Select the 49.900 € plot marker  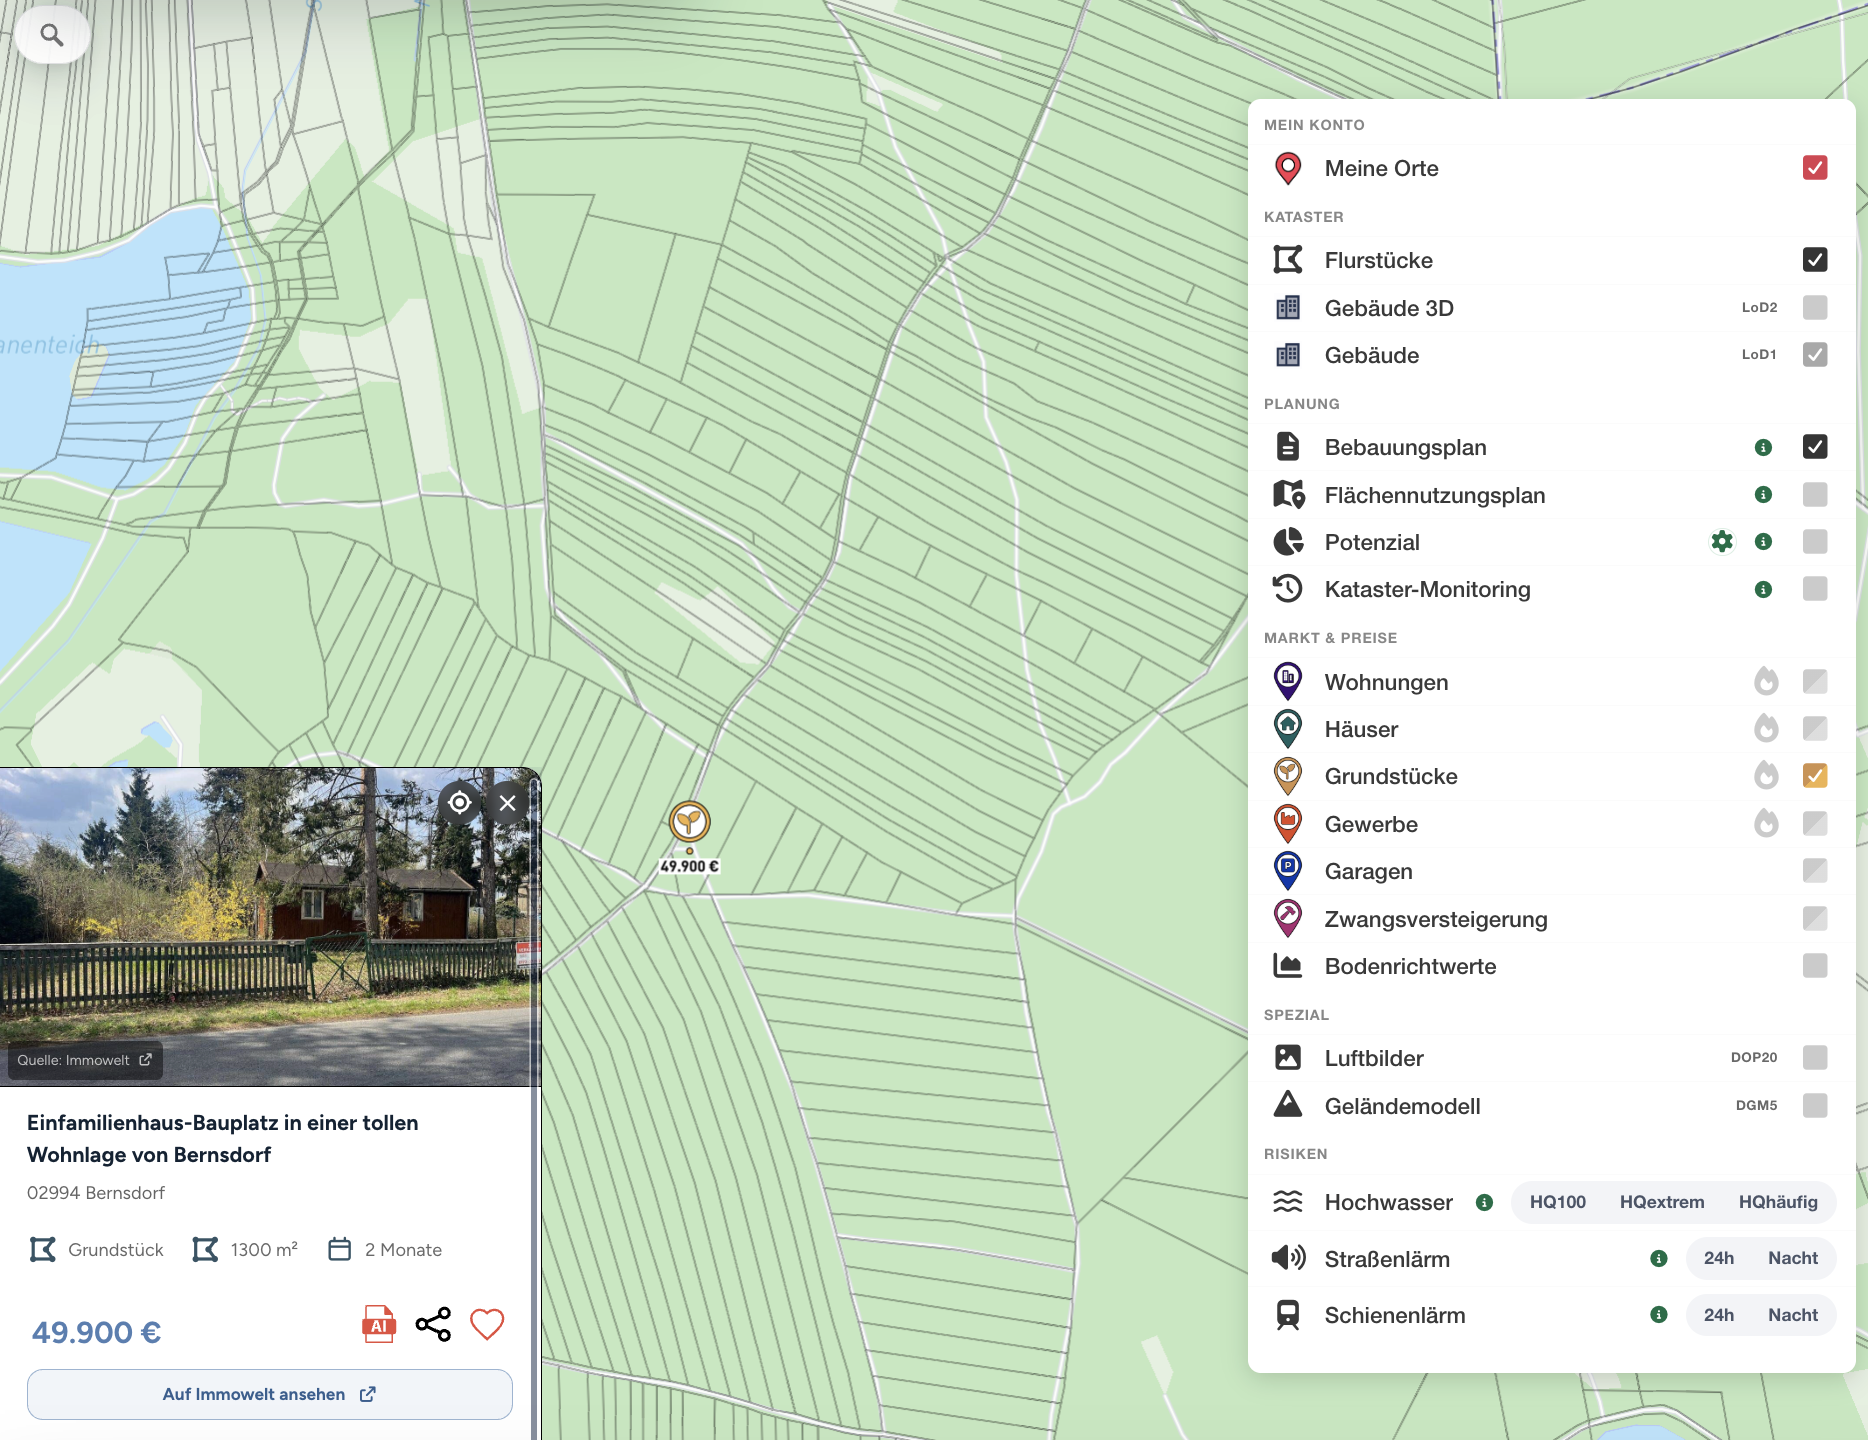tap(690, 824)
